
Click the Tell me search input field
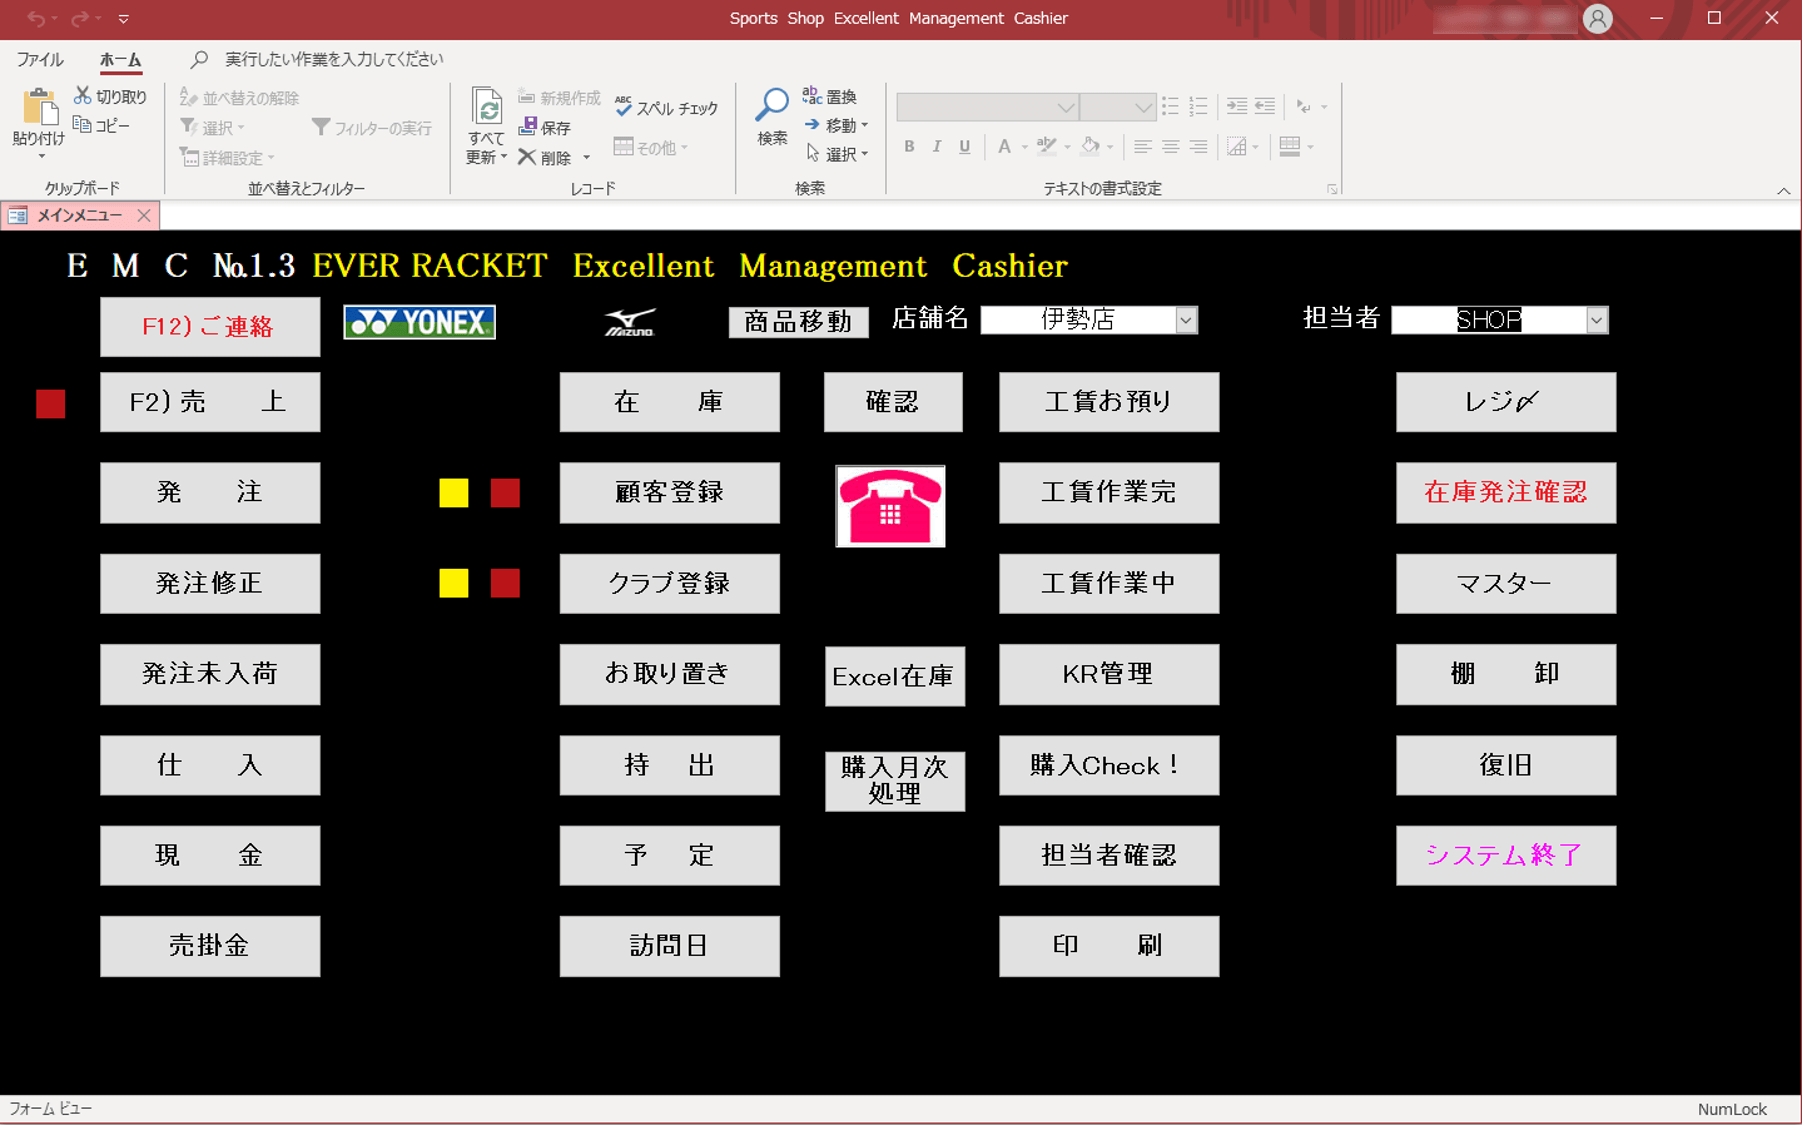click(x=335, y=60)
